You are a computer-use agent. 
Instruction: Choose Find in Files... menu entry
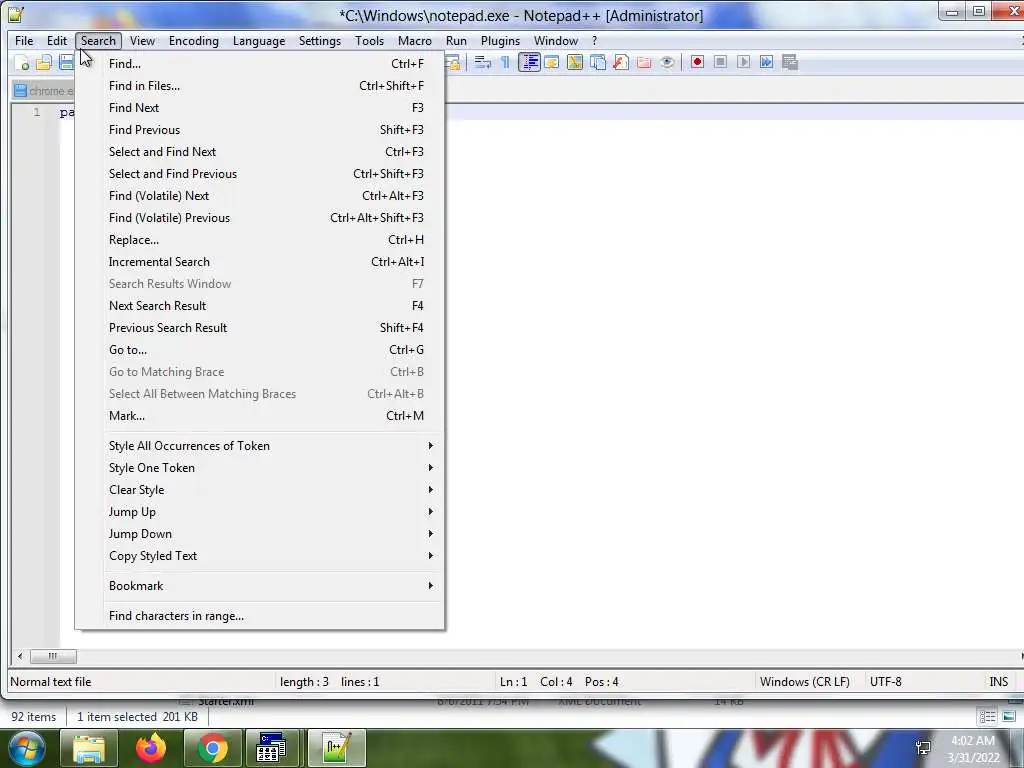260,86
